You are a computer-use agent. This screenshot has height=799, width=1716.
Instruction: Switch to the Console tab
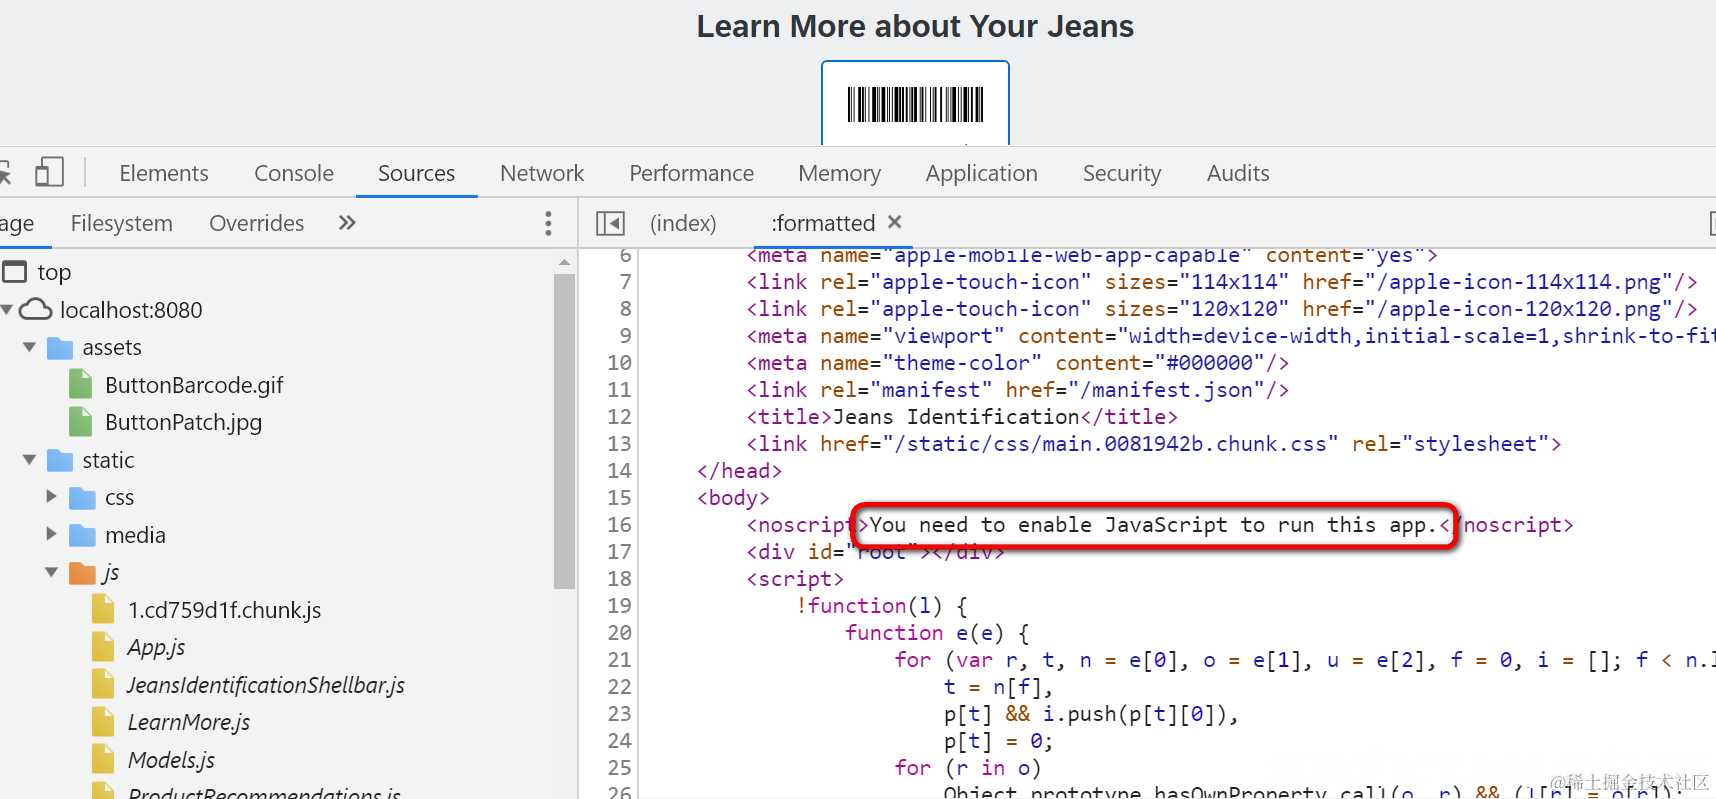pos(294,173)
